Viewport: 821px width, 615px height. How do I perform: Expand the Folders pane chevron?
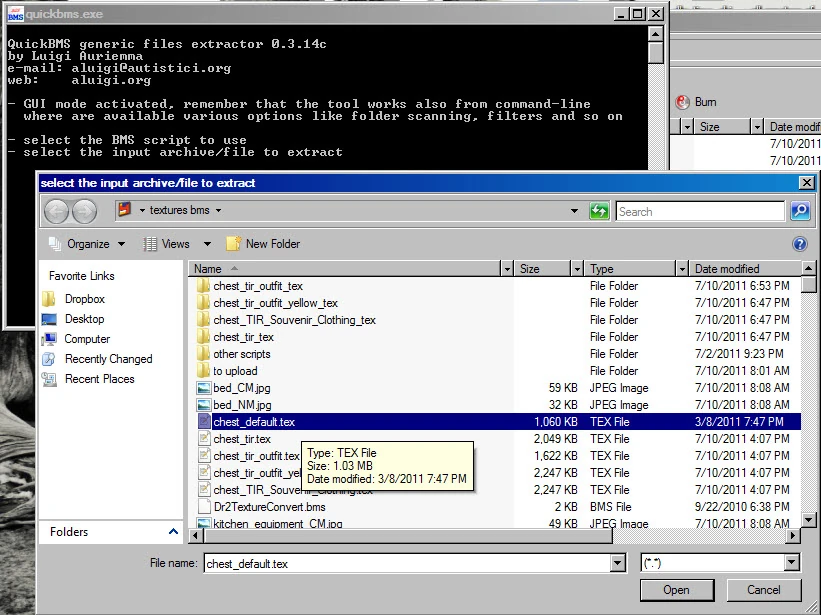[173, 532]
